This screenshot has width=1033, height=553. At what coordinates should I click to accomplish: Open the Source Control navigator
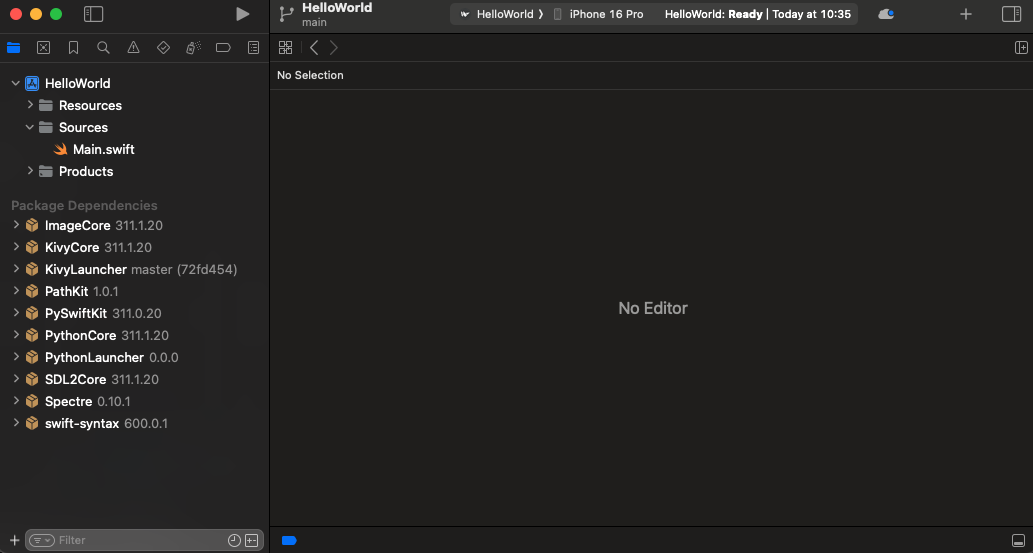pyautogui.click(x=43, y=47)
